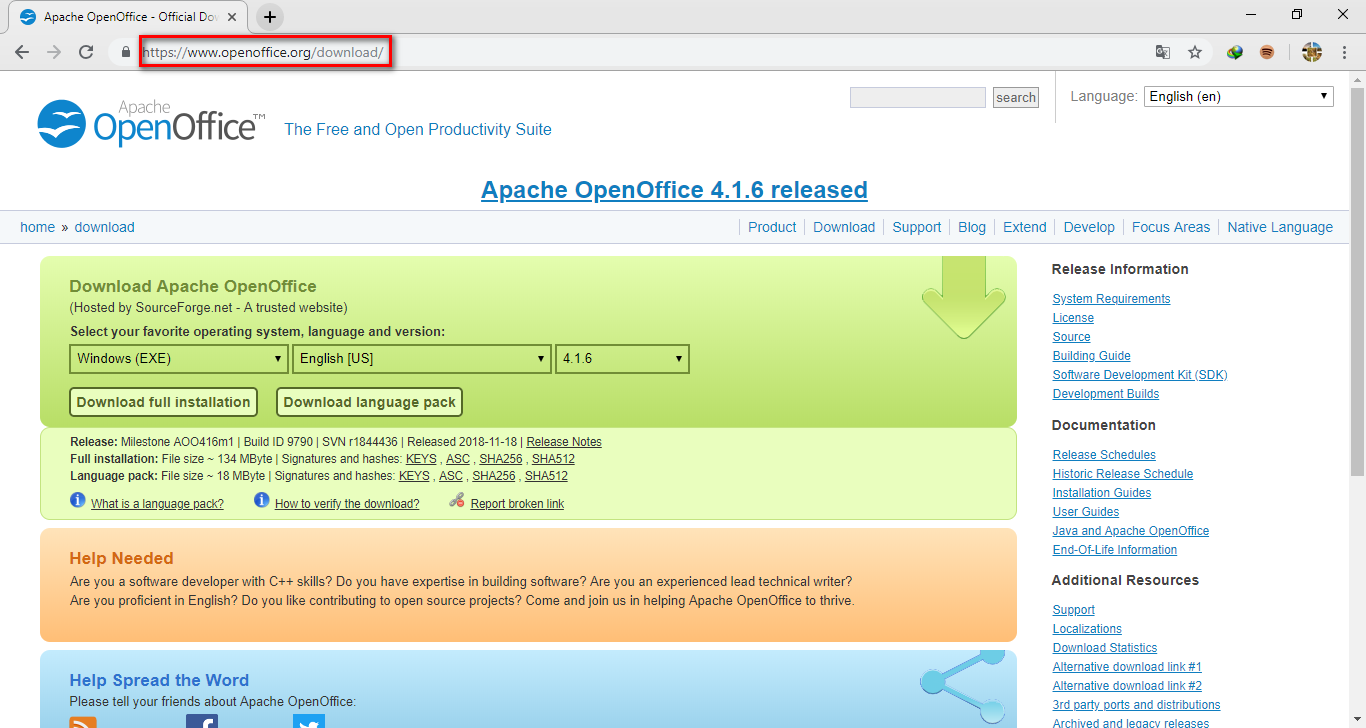Bookmark this page with the star icon
This screenshot has width=1366, height=728.
pos(1195,51)
